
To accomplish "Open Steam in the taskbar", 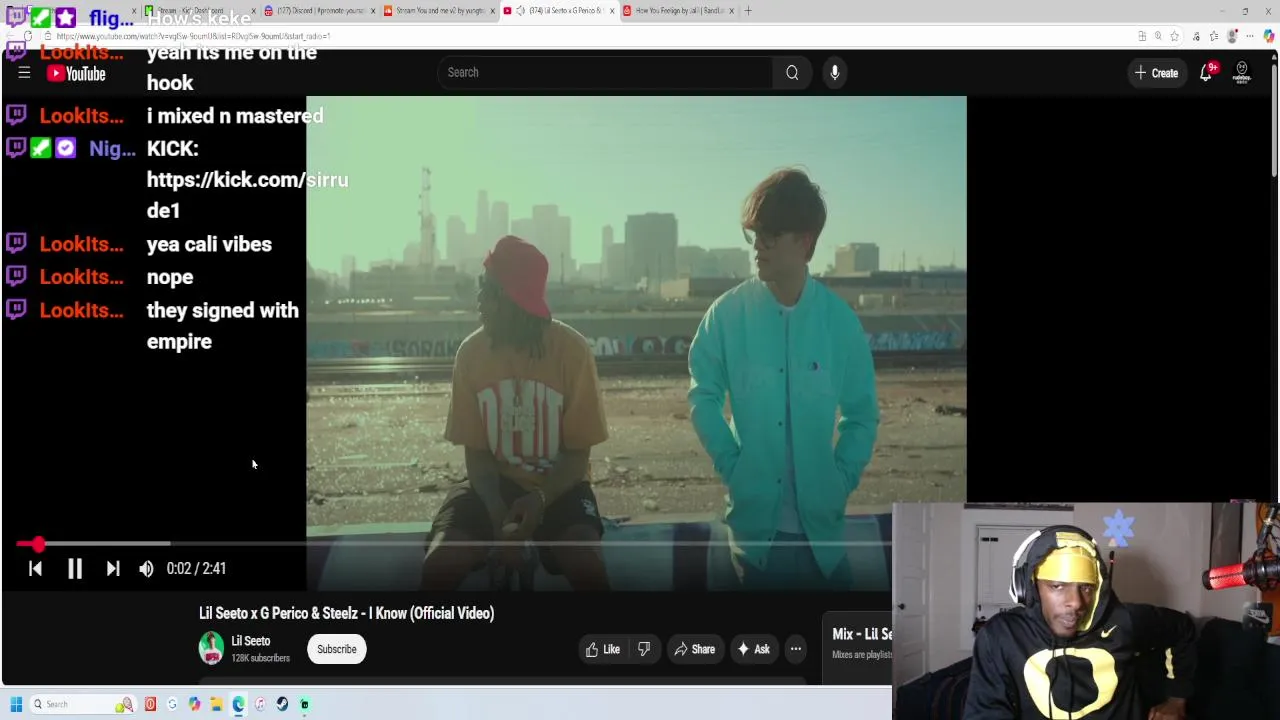I will [282, 704].
